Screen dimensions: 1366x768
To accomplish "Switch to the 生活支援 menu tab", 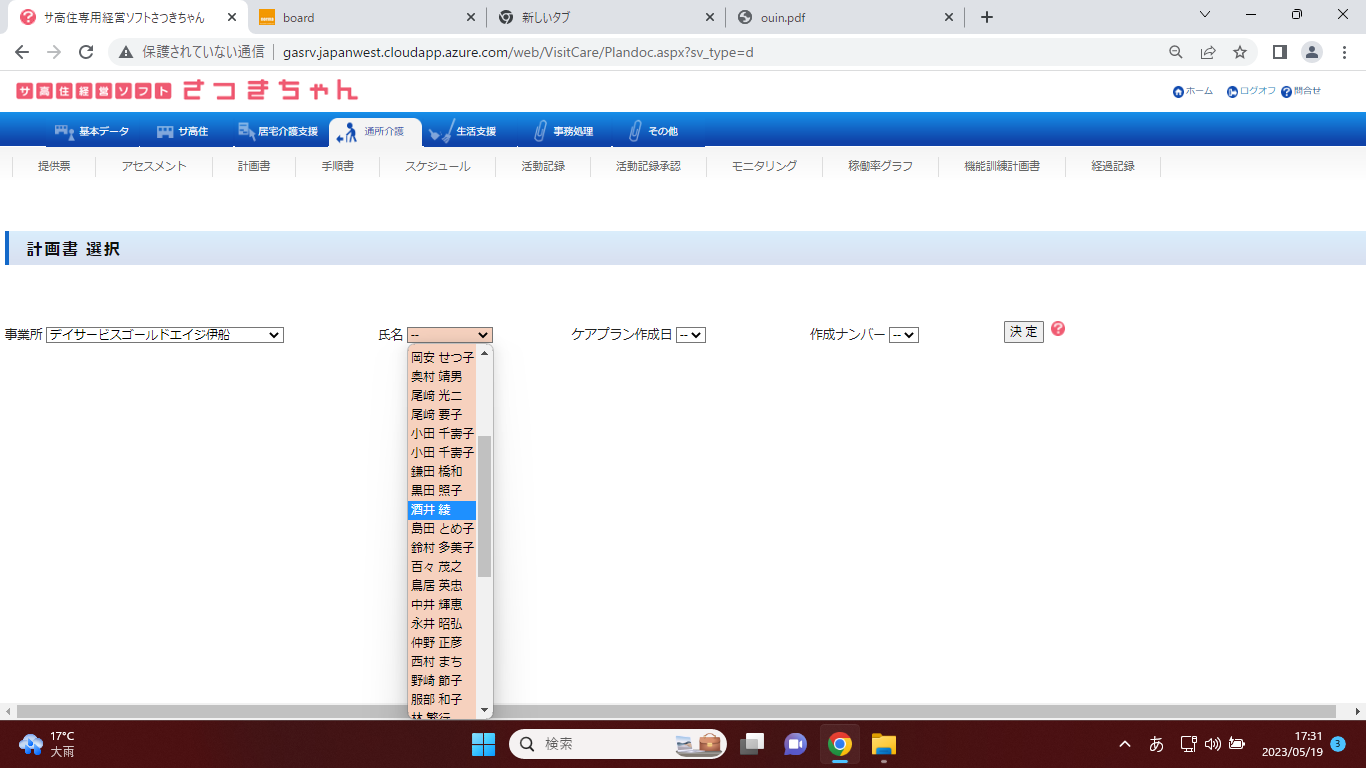I will (x=464, y=132).
